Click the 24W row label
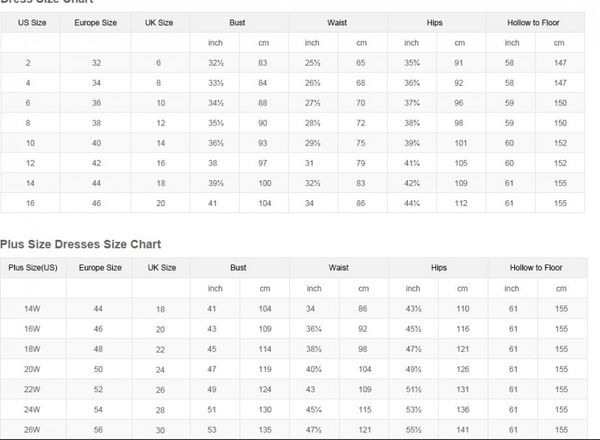This screenshot has width=600, height=440. tap(33, 409)
